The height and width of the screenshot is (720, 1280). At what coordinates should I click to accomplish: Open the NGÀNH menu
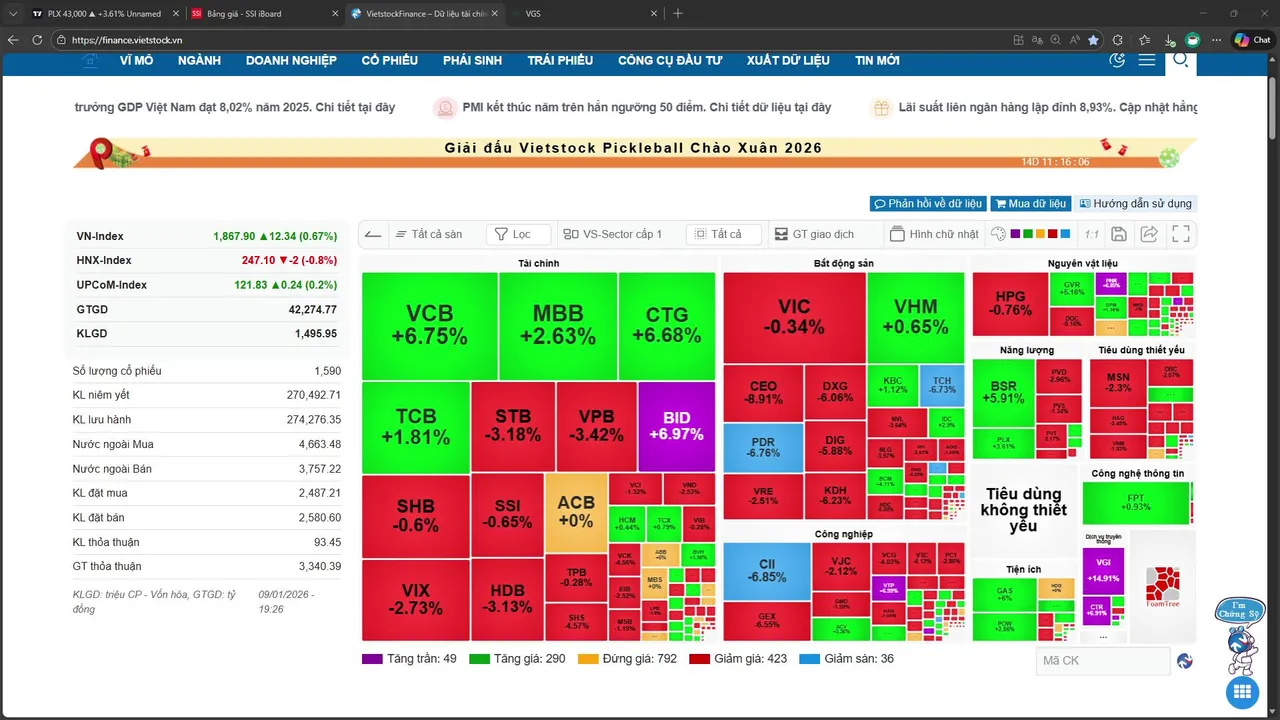point(199,60)
